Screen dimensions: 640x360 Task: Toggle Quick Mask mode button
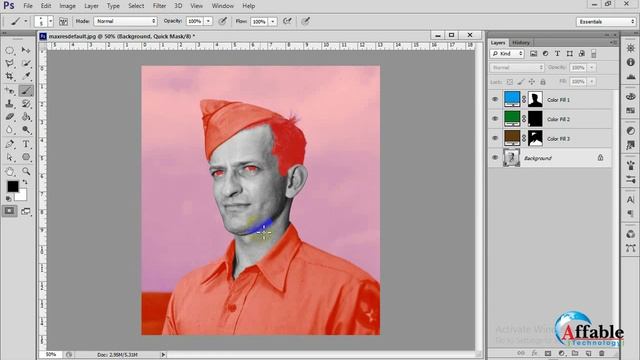point(10,211)
